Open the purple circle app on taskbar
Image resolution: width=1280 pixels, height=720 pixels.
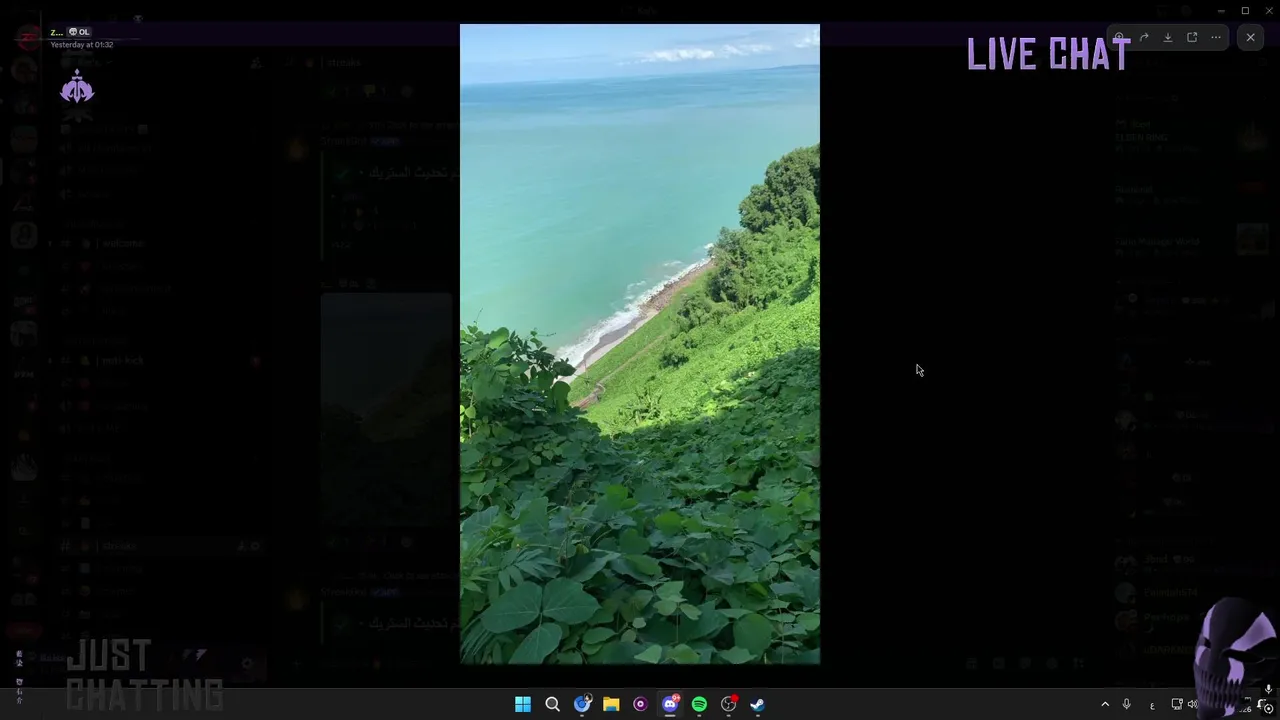(640, 704)
